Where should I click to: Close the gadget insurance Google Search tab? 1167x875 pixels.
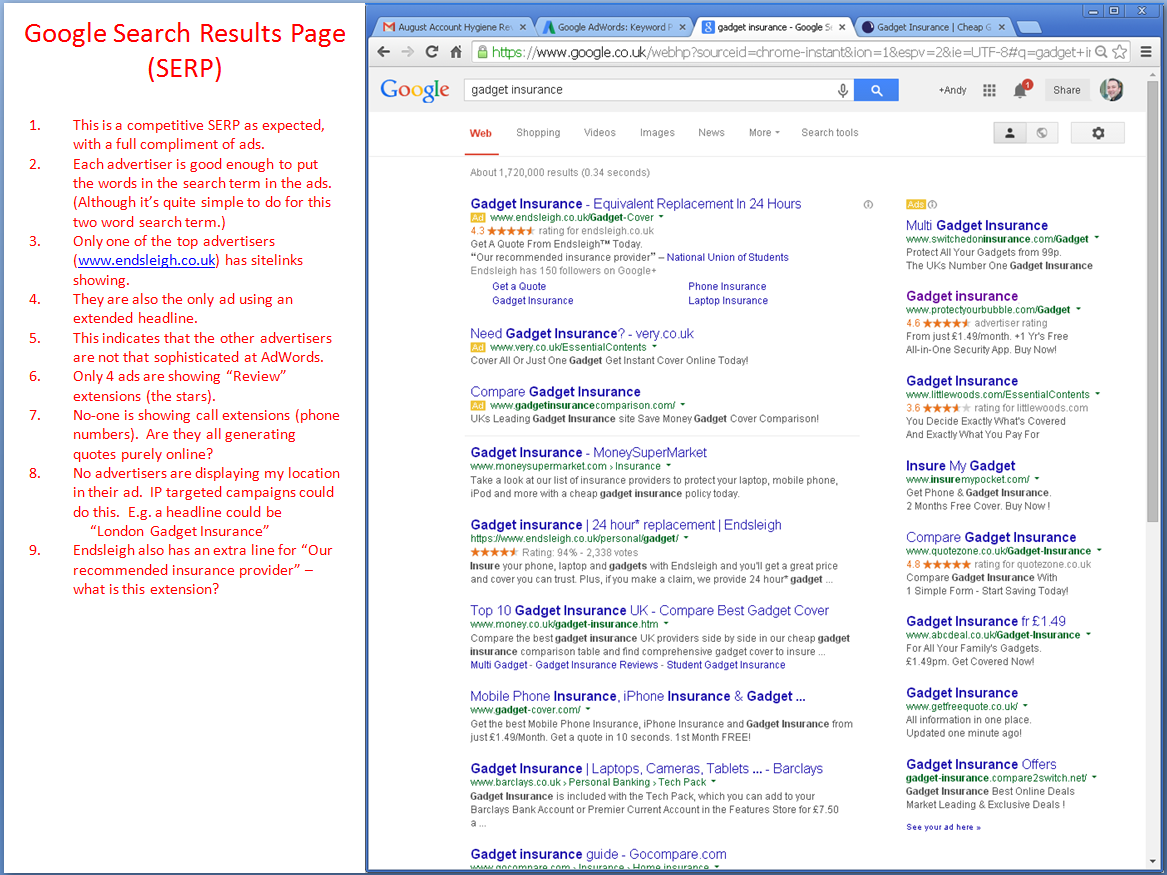[x=842, y=27]
